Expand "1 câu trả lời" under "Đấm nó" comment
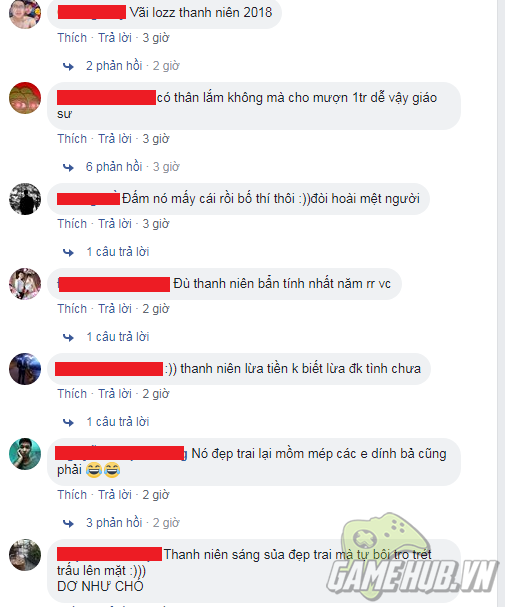The image size is (505, 607). (x=118, y=252)
